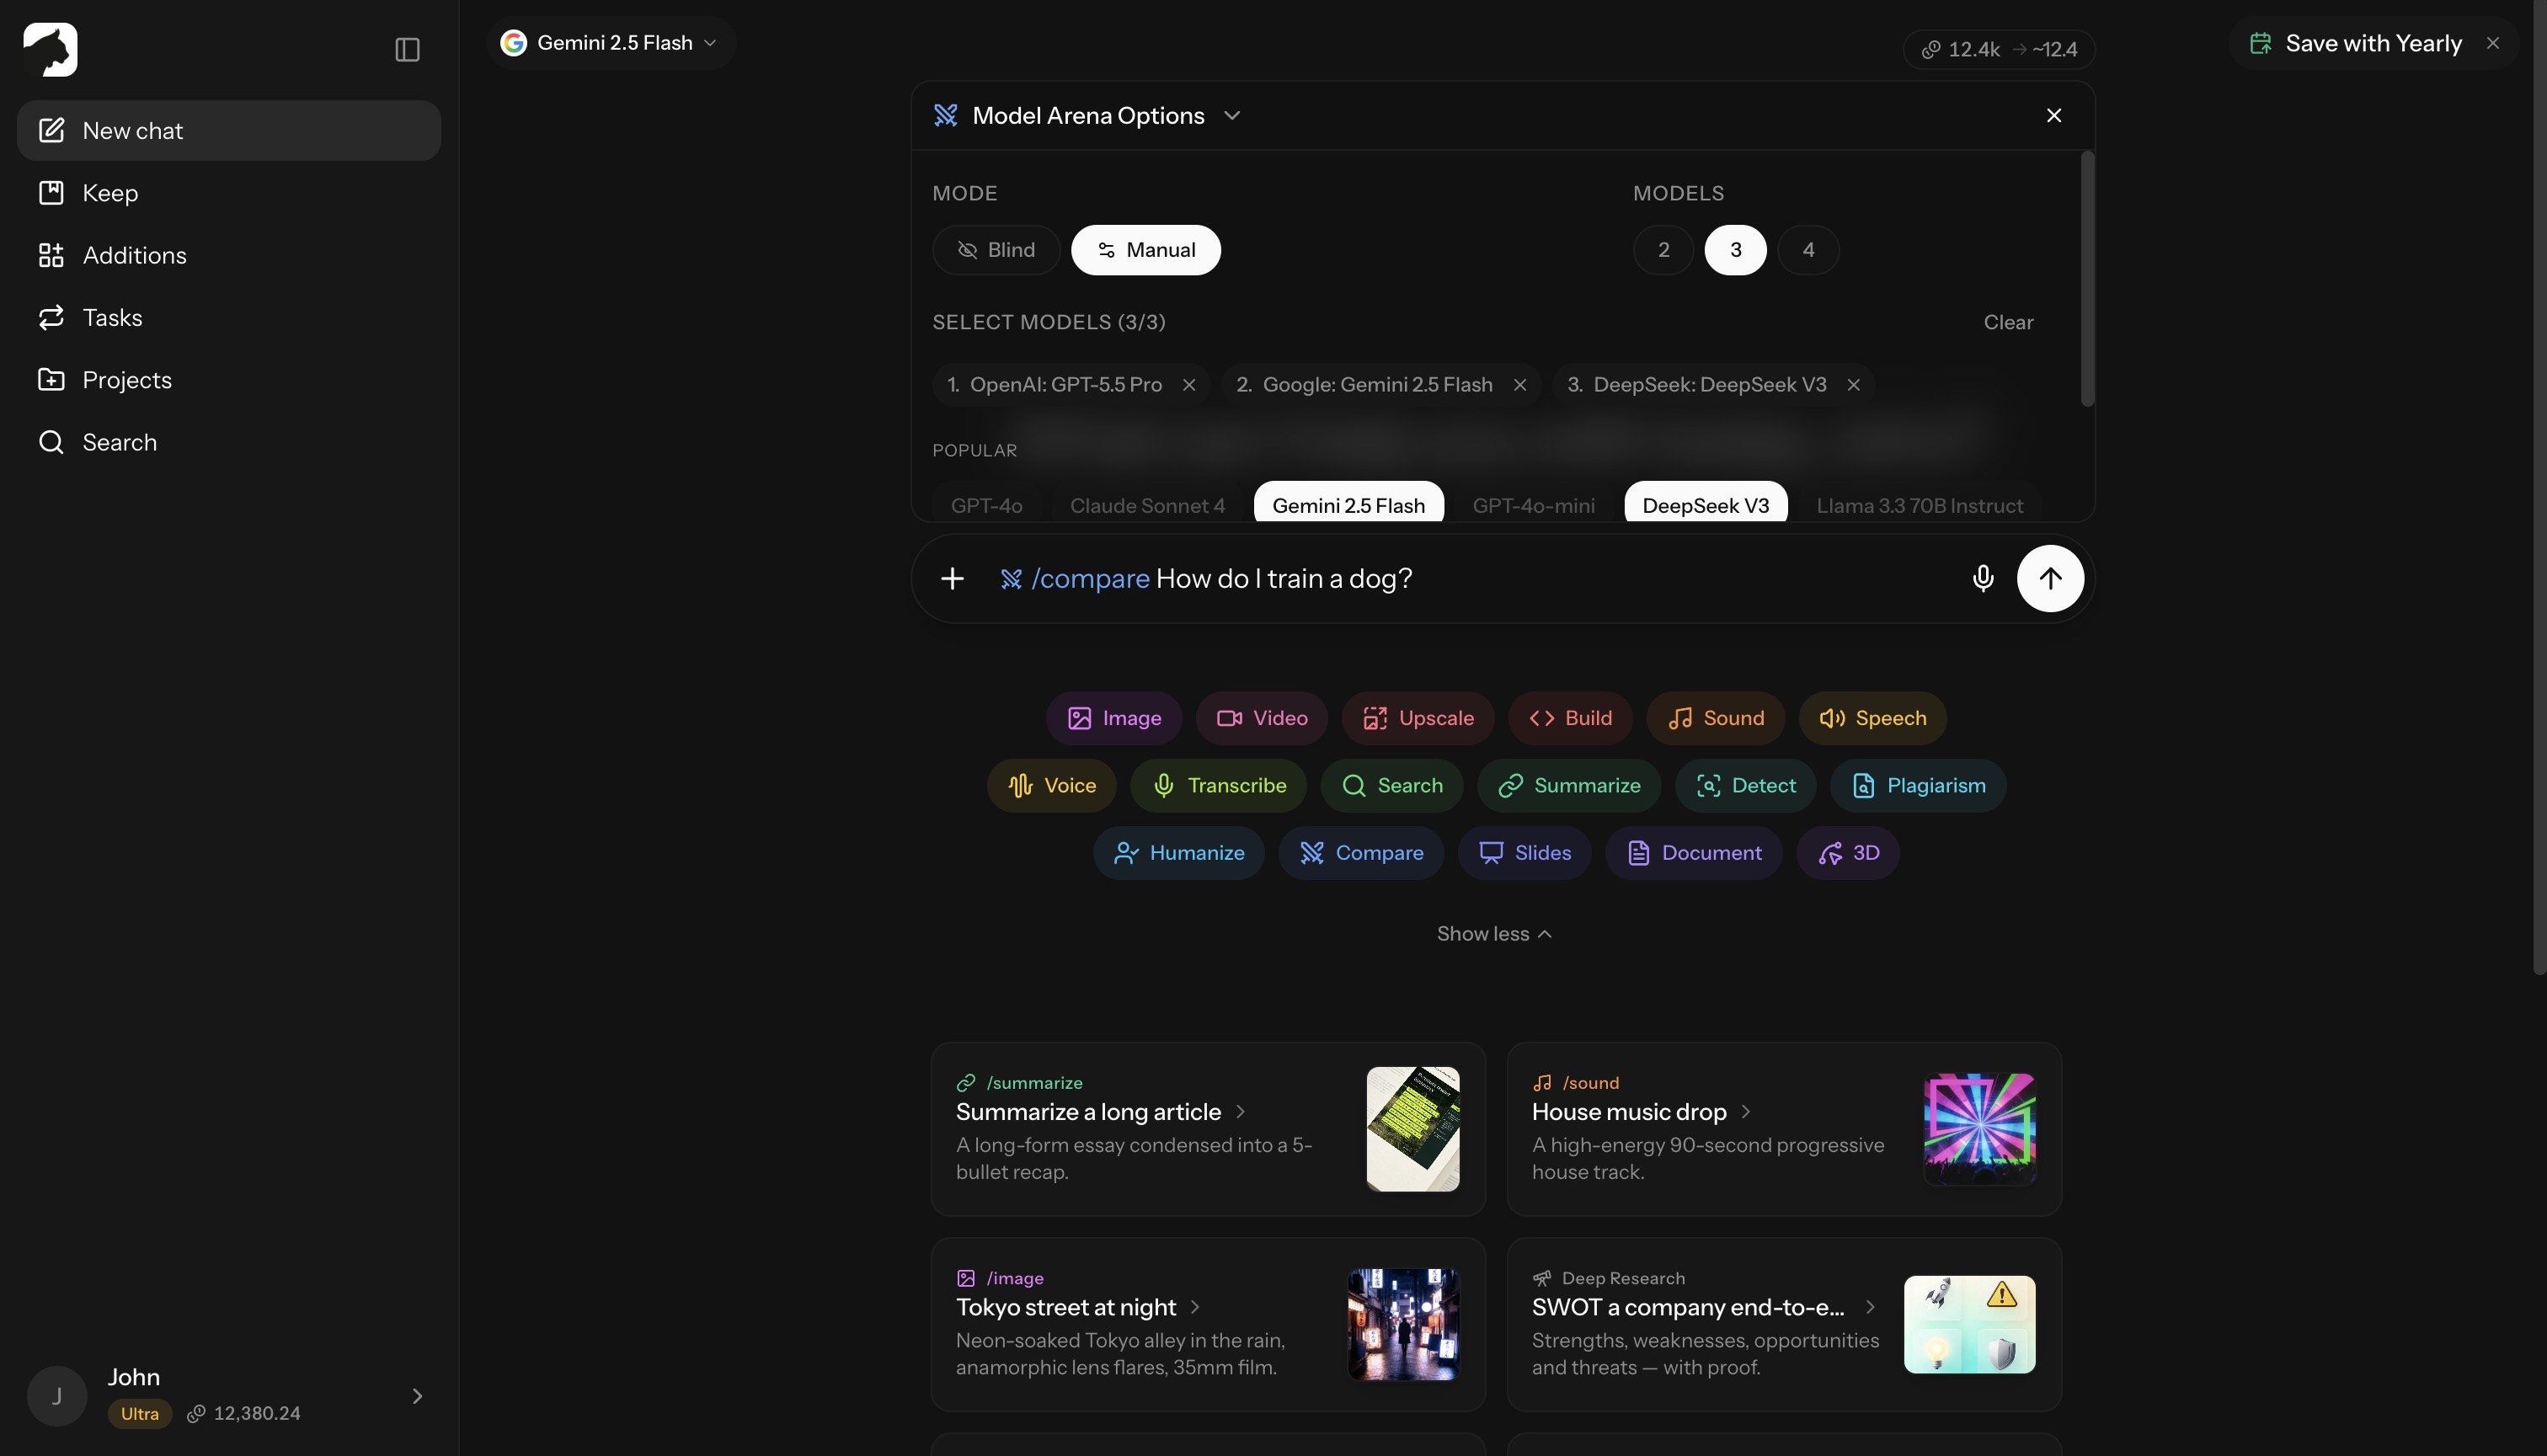Expand Model Arena Options chevron

coord(1232,115)
